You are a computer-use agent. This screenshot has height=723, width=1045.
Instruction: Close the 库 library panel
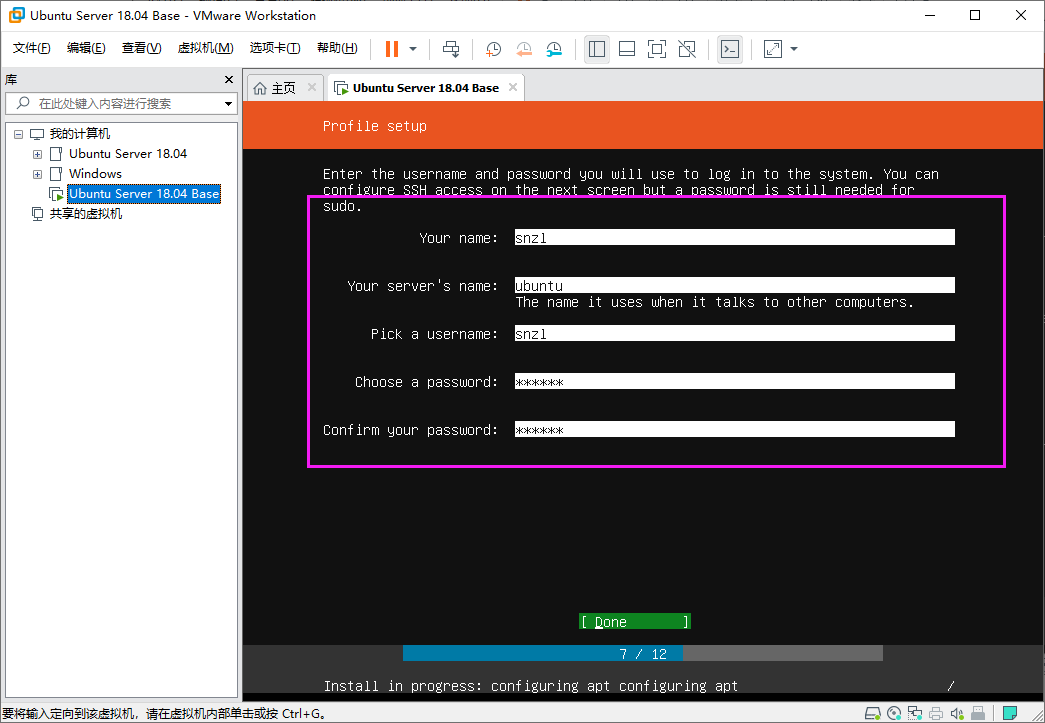pos(229,79)
